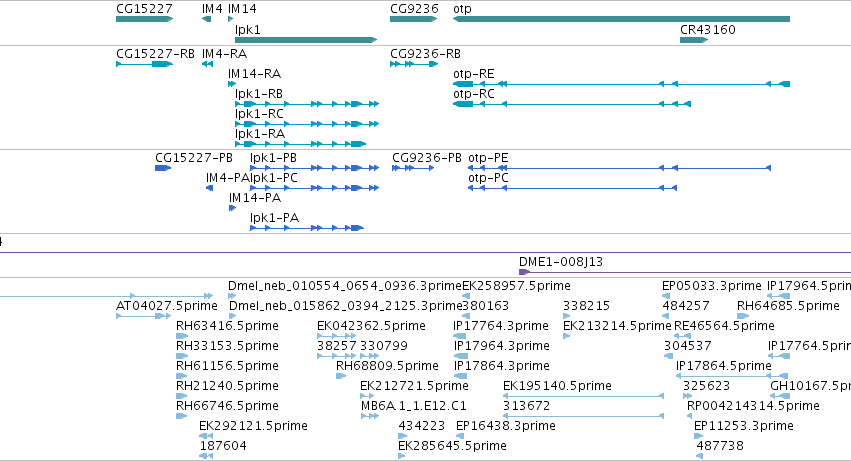The height and width of the screenshot is (461, 851).
Task: Select the IM14-PA protein label
Action: pyautogui.click(x=255, y=198)
